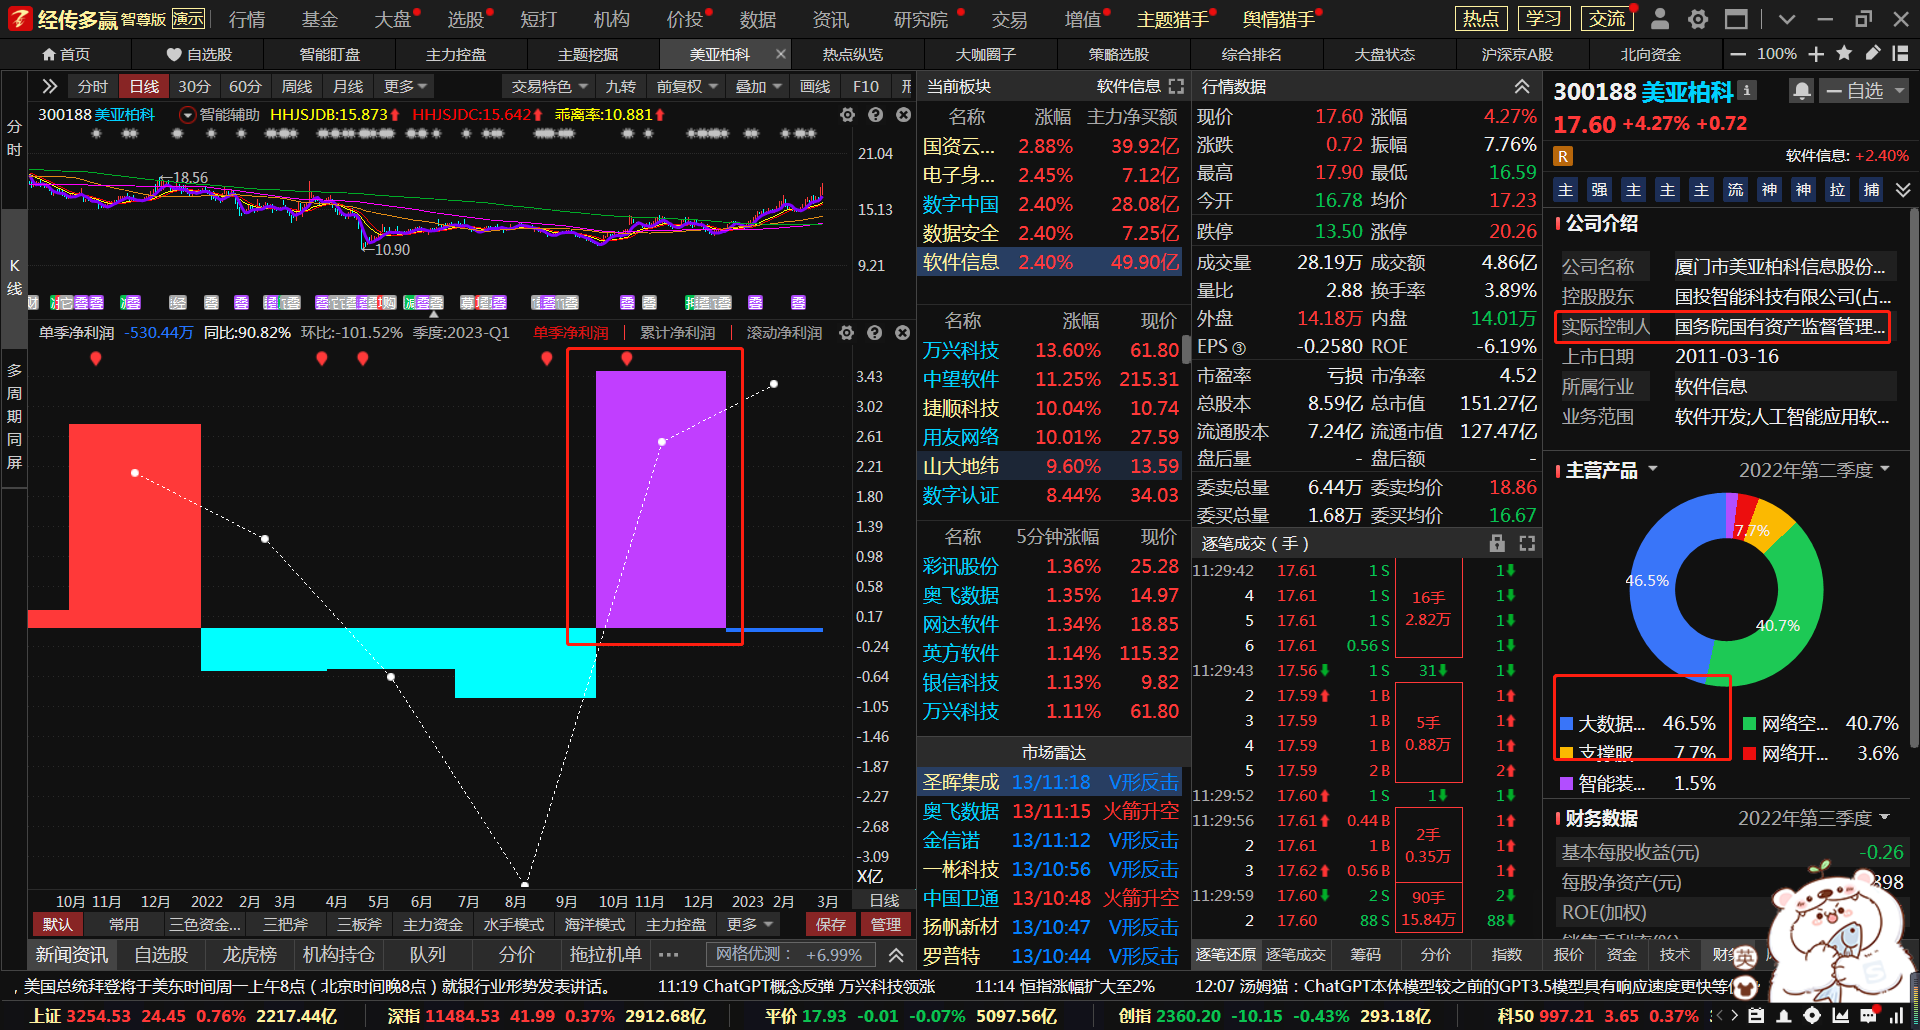Switch chart to 分时 period

(x=92, y=87)
